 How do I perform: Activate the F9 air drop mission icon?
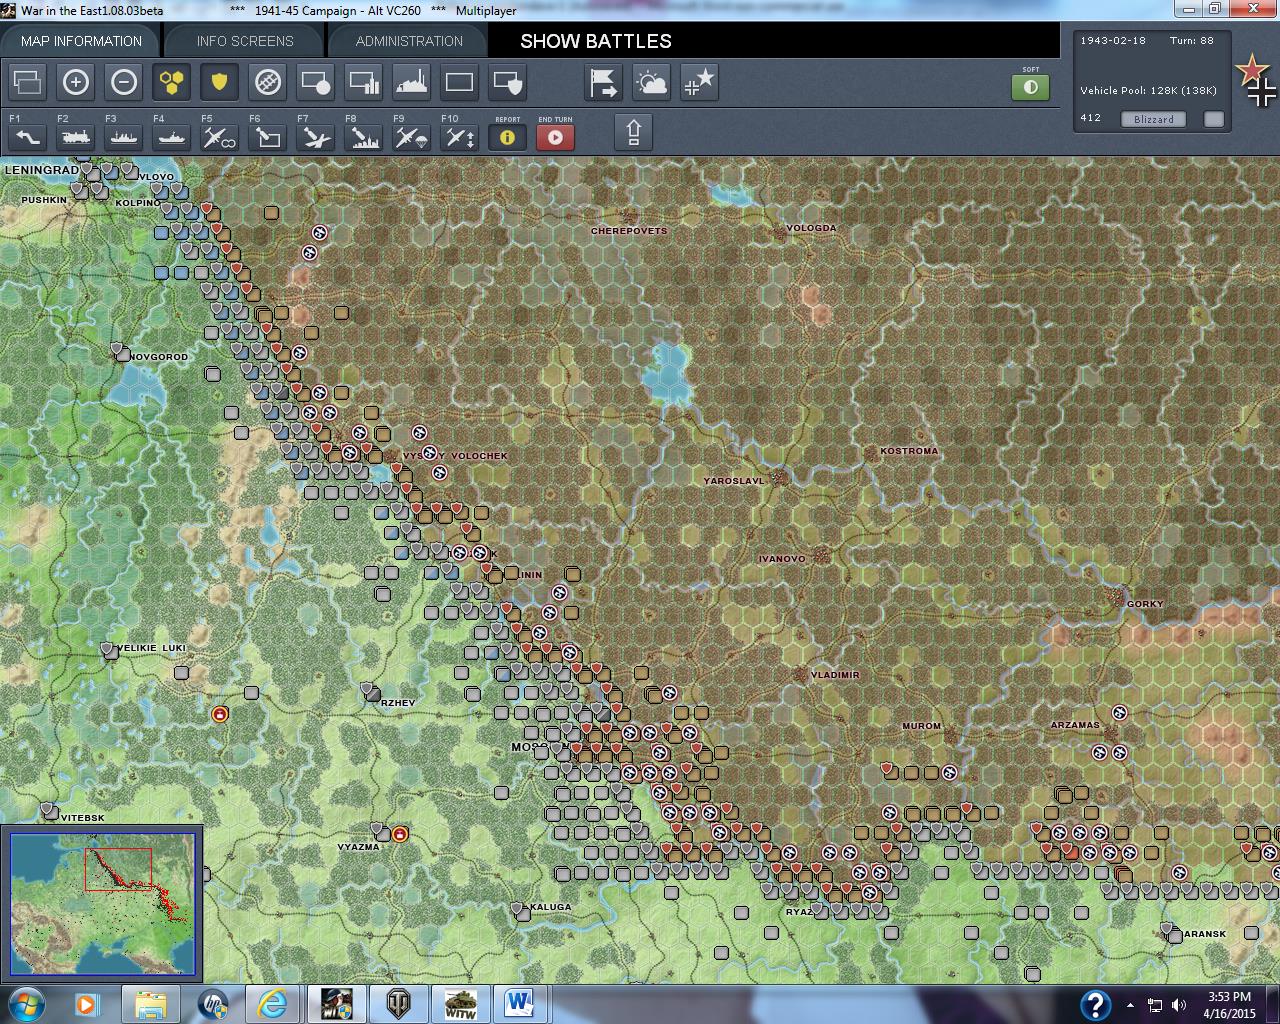[410, 137]
